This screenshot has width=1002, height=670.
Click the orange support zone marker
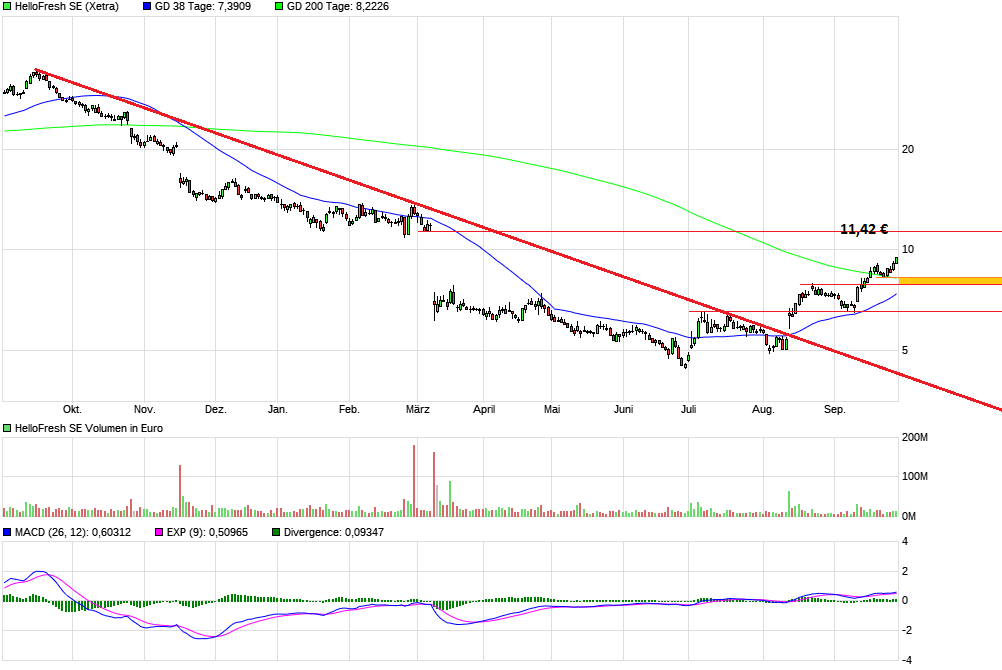[950, 281]
